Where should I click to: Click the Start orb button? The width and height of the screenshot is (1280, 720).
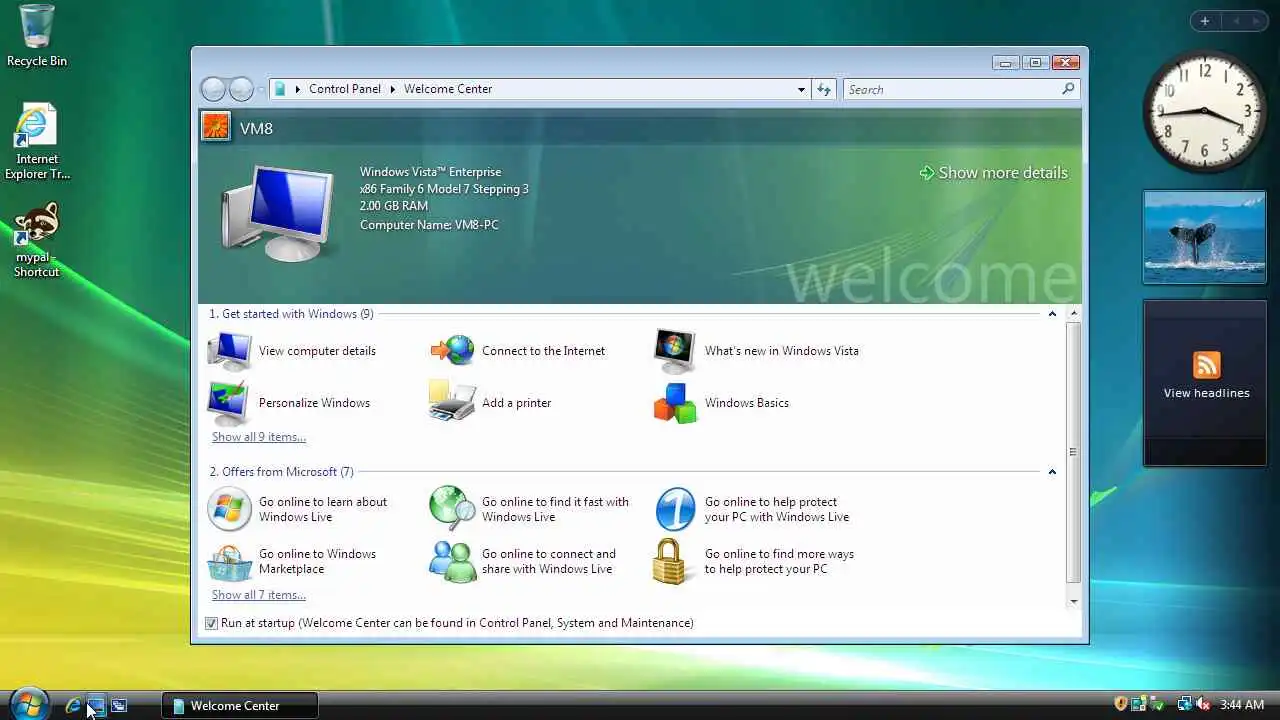28,704
